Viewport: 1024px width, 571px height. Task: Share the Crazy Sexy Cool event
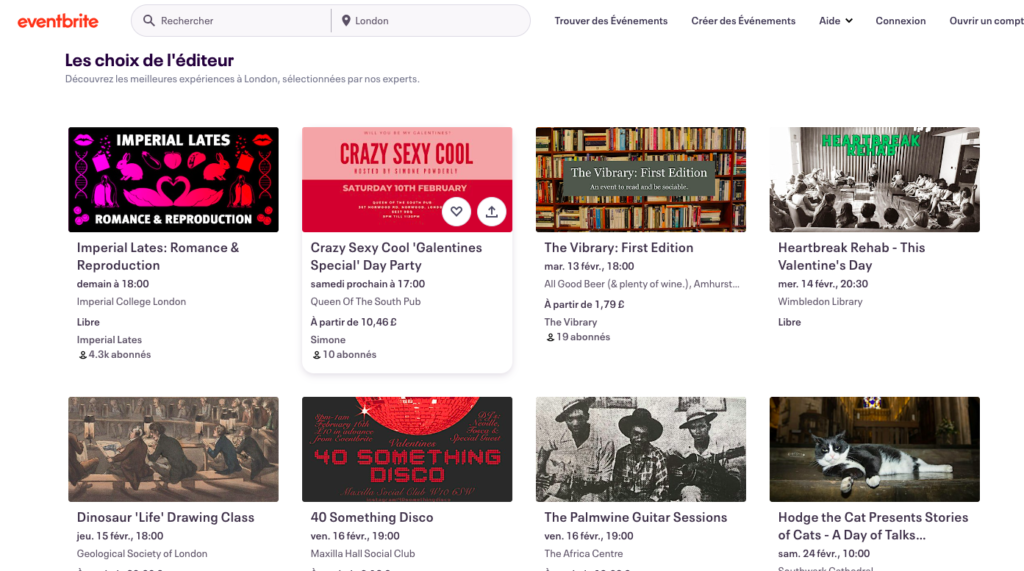coord(491,211)
